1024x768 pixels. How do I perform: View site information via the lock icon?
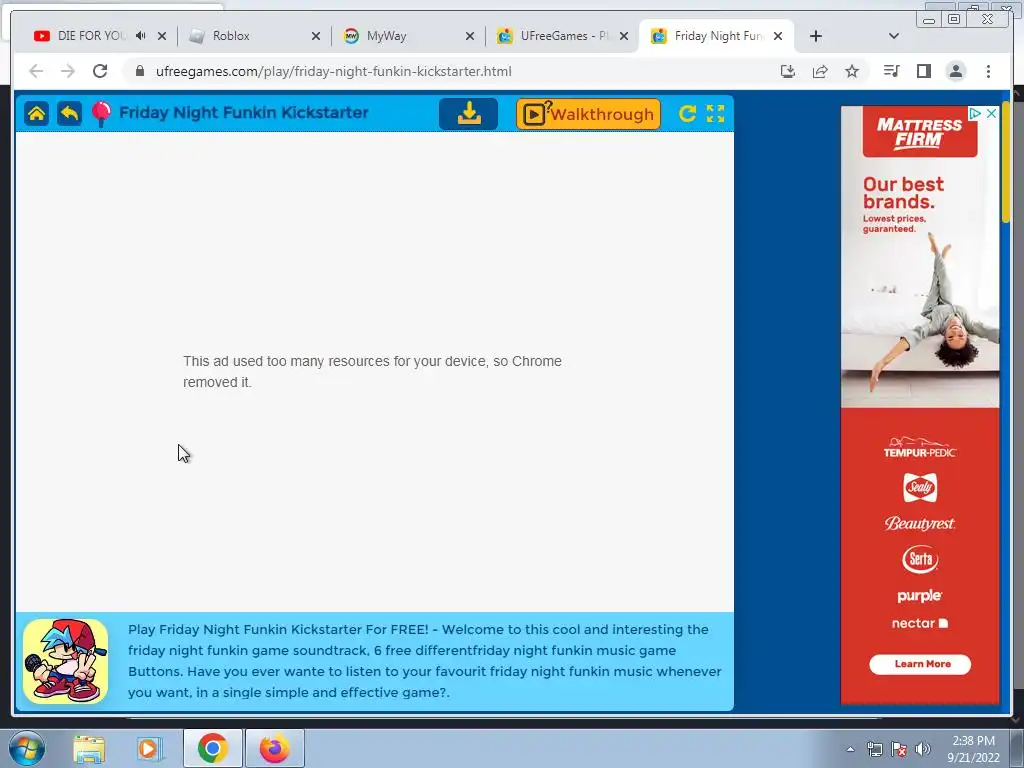click(139, 71)
